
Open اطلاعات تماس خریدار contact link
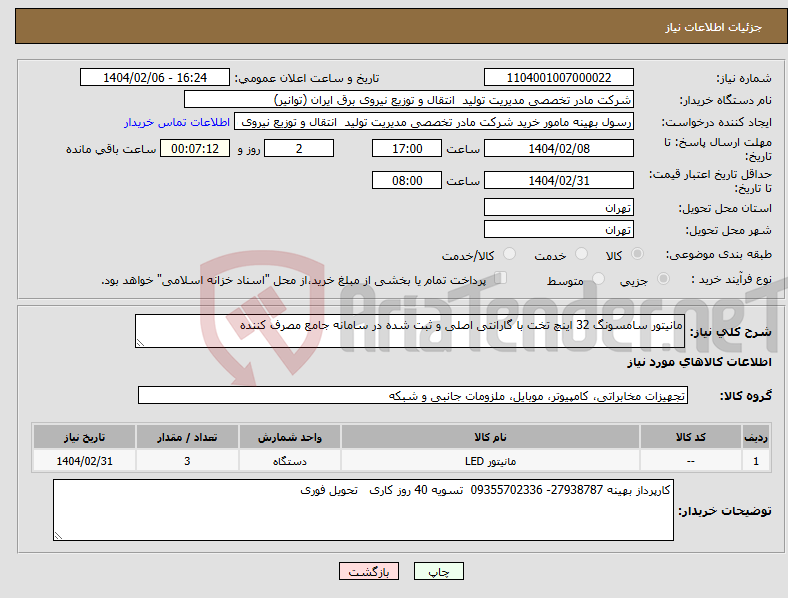(177, 122)
